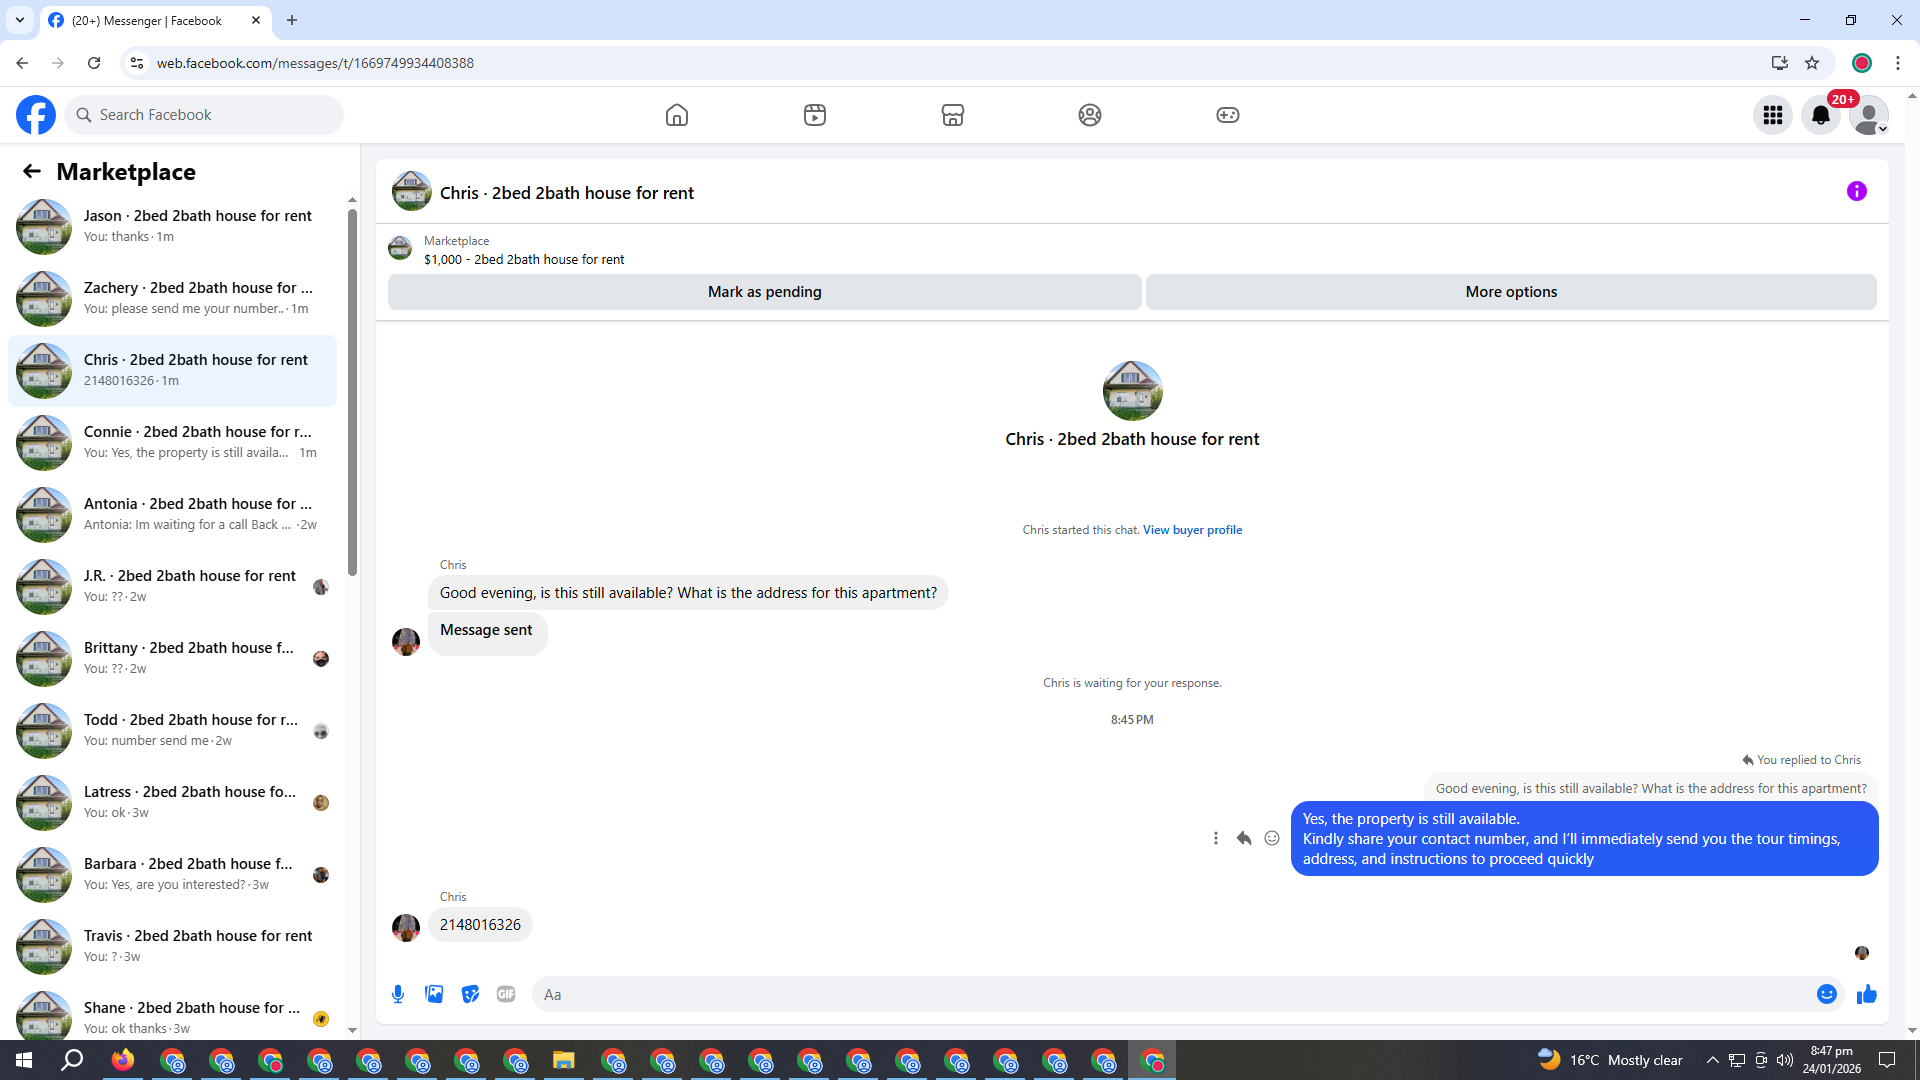Screen dimensions: 1920x1080
Task: Open the emoji picker in the message box
Action: click(x=1826, y=994)
